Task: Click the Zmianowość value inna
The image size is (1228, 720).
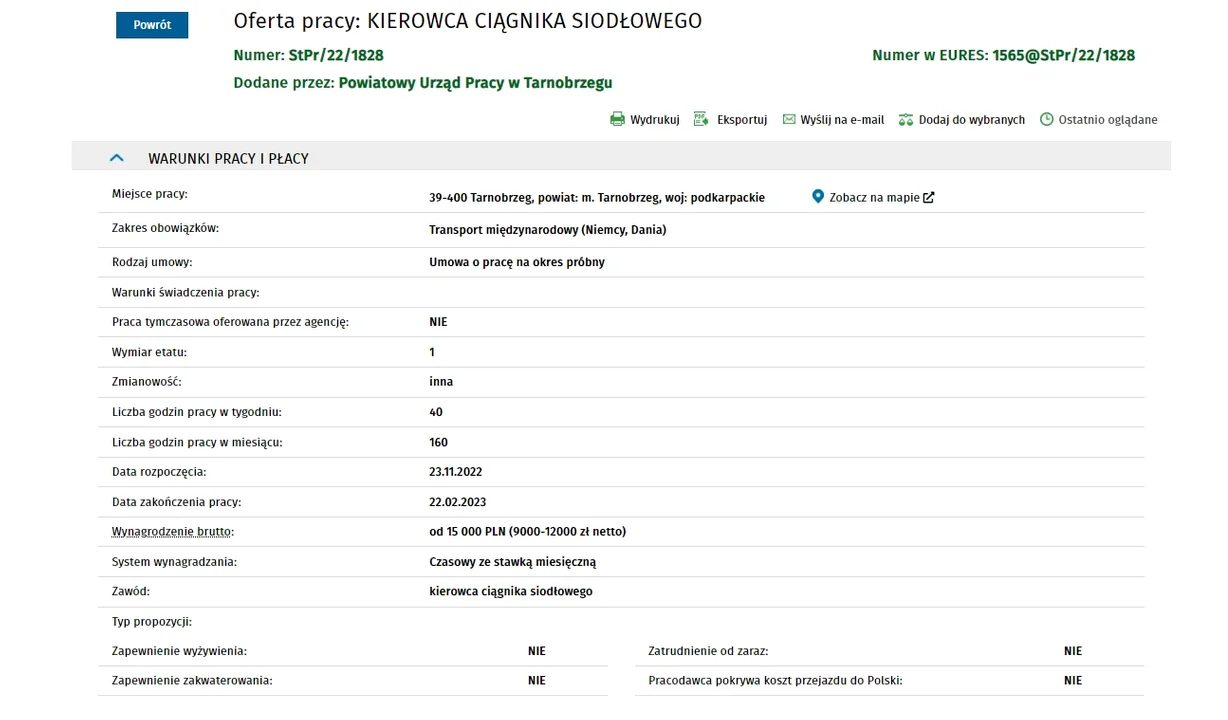Action: coord(441,382)
